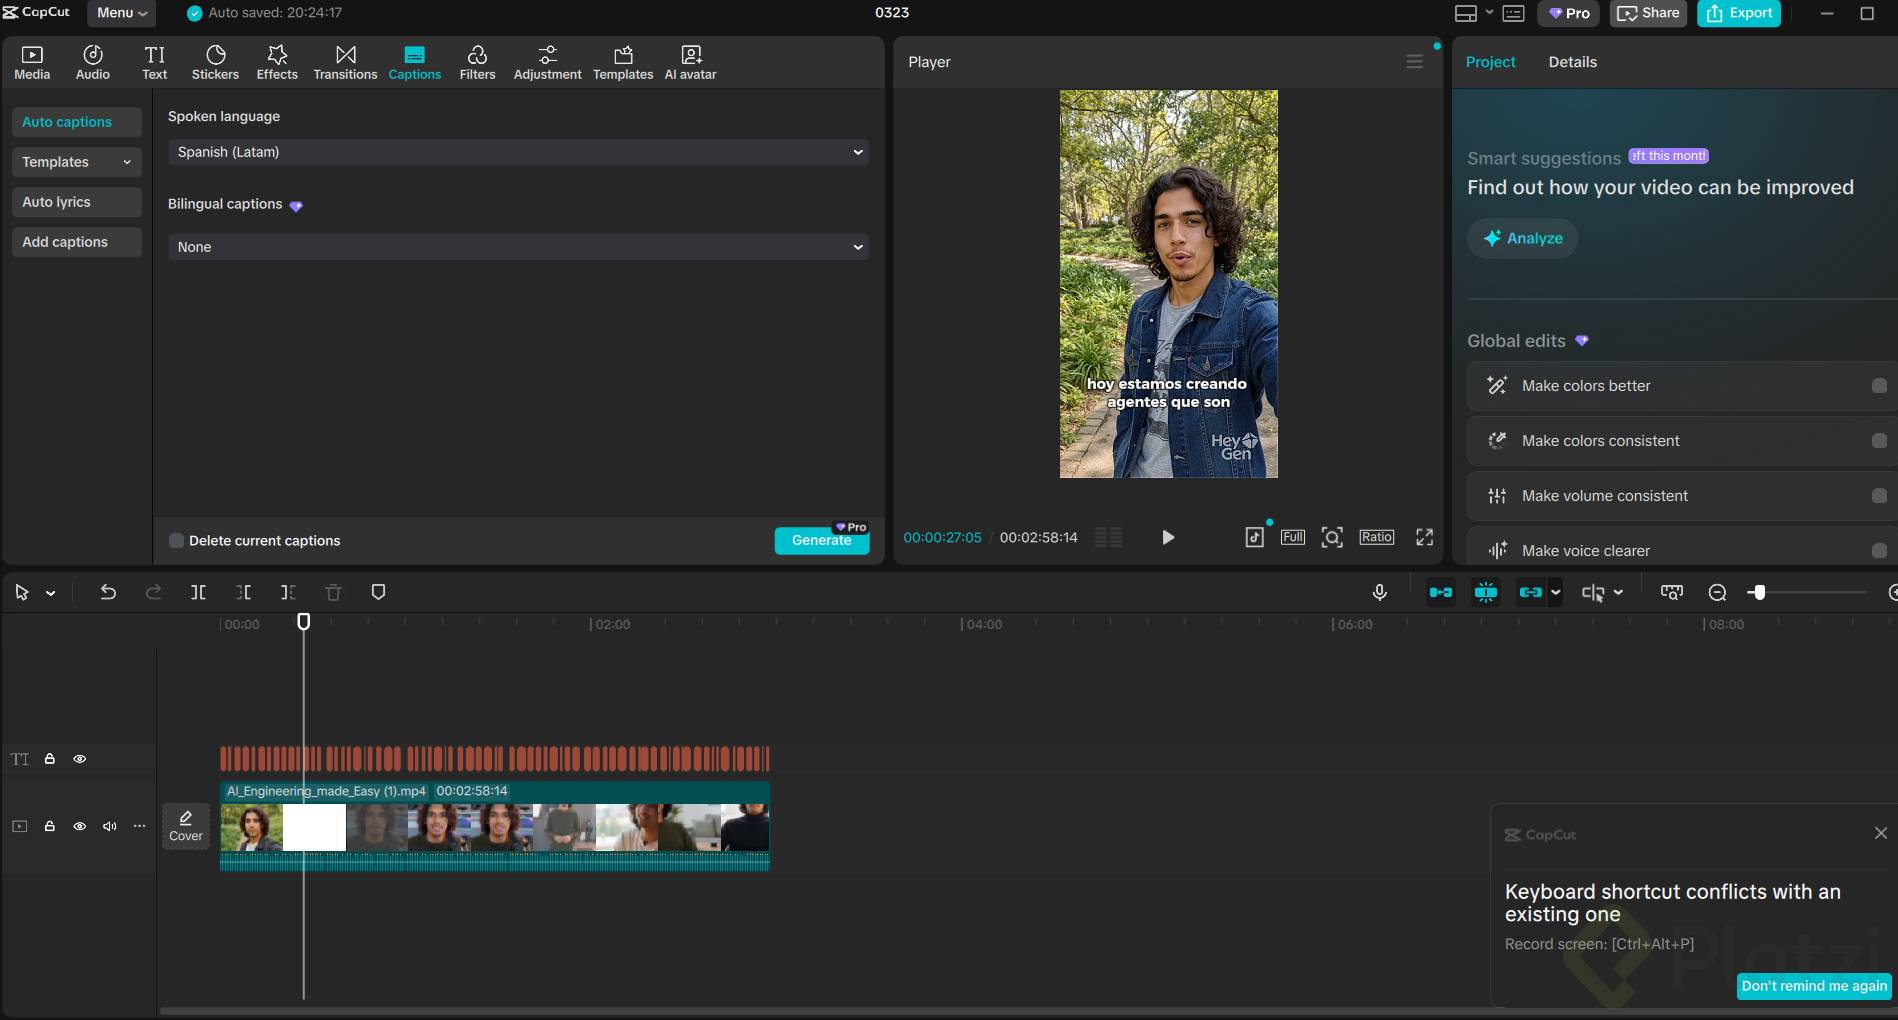Open the Effects panel
1898x1020 pixels.
click(277, 61)
